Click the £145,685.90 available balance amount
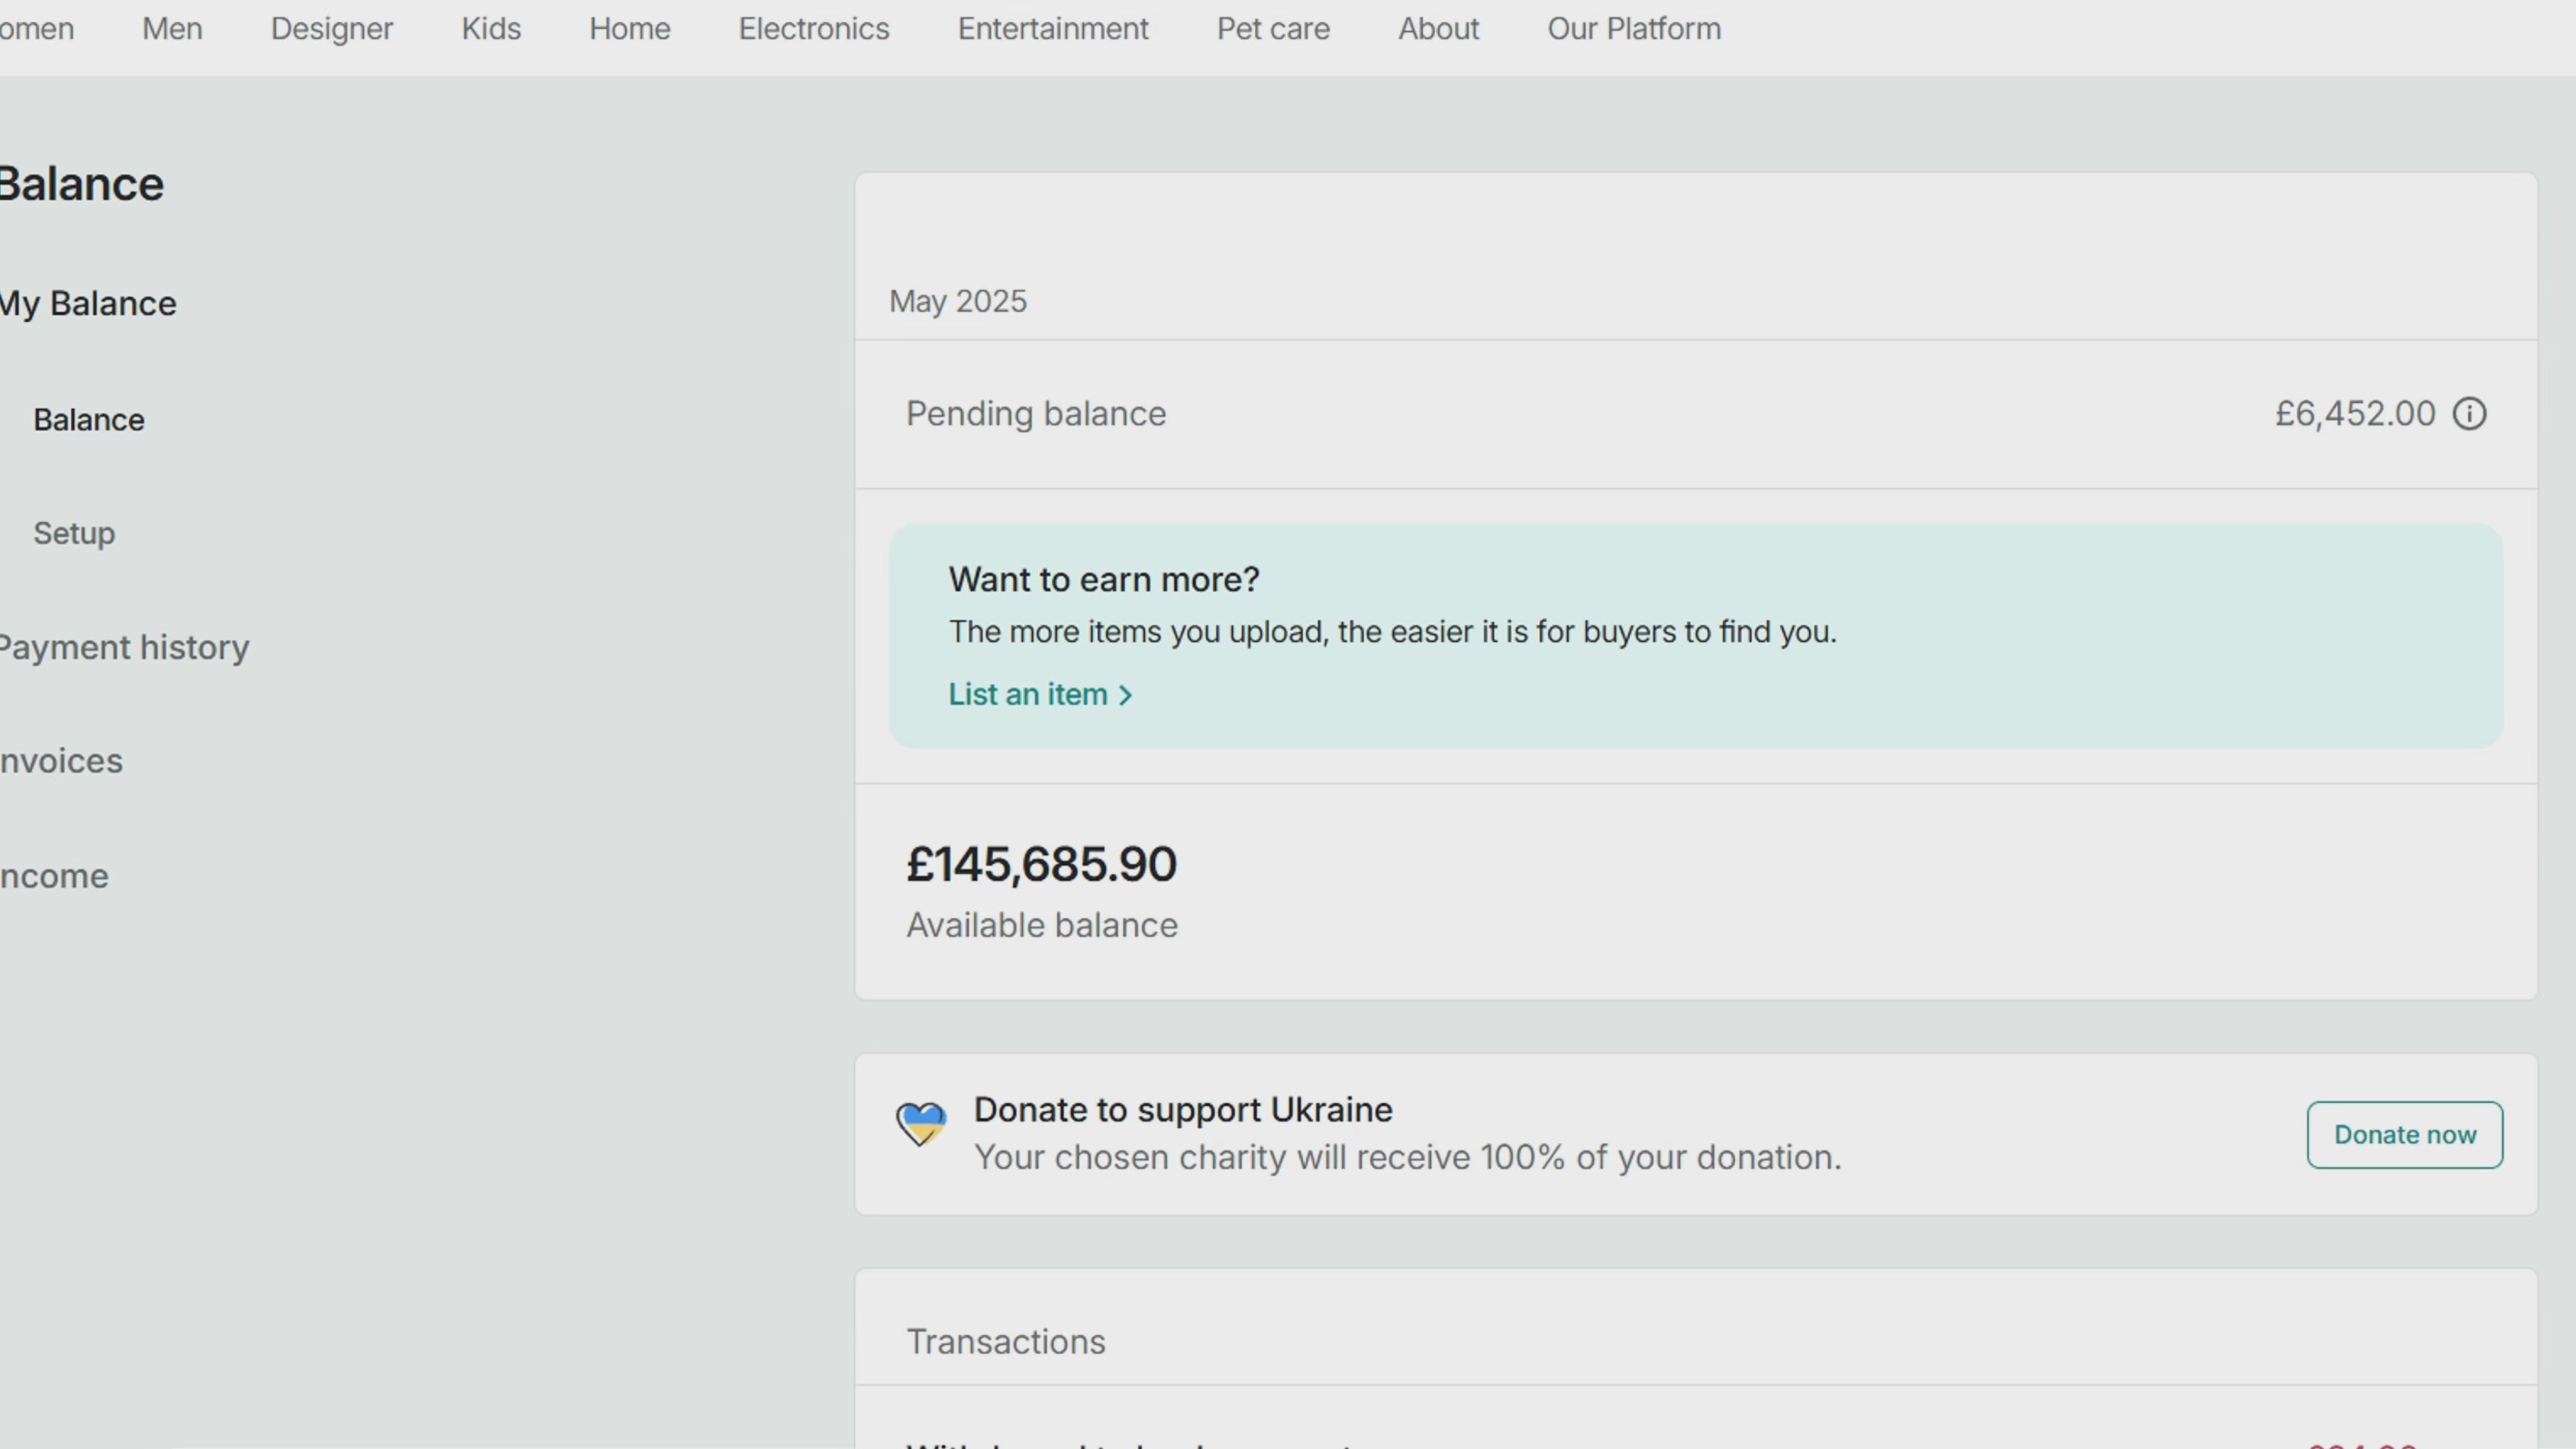 pos(1041,864)
